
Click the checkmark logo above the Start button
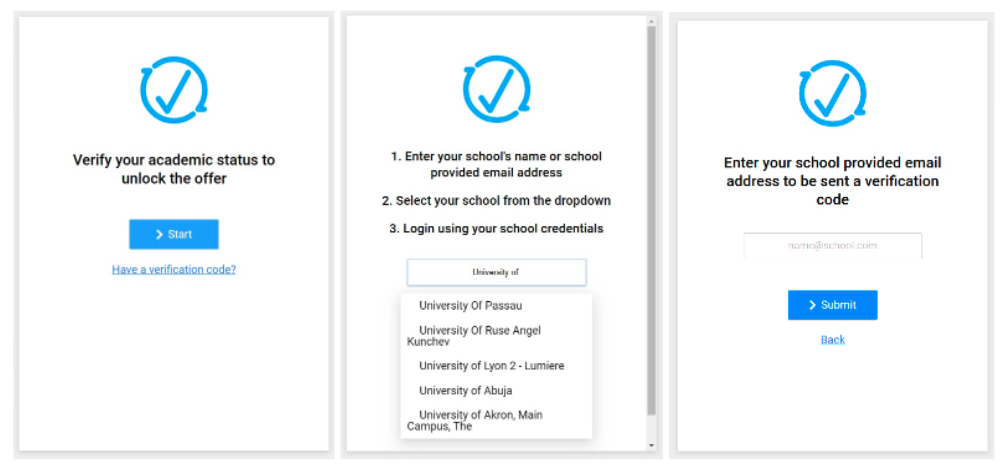[x=174, y=91]
